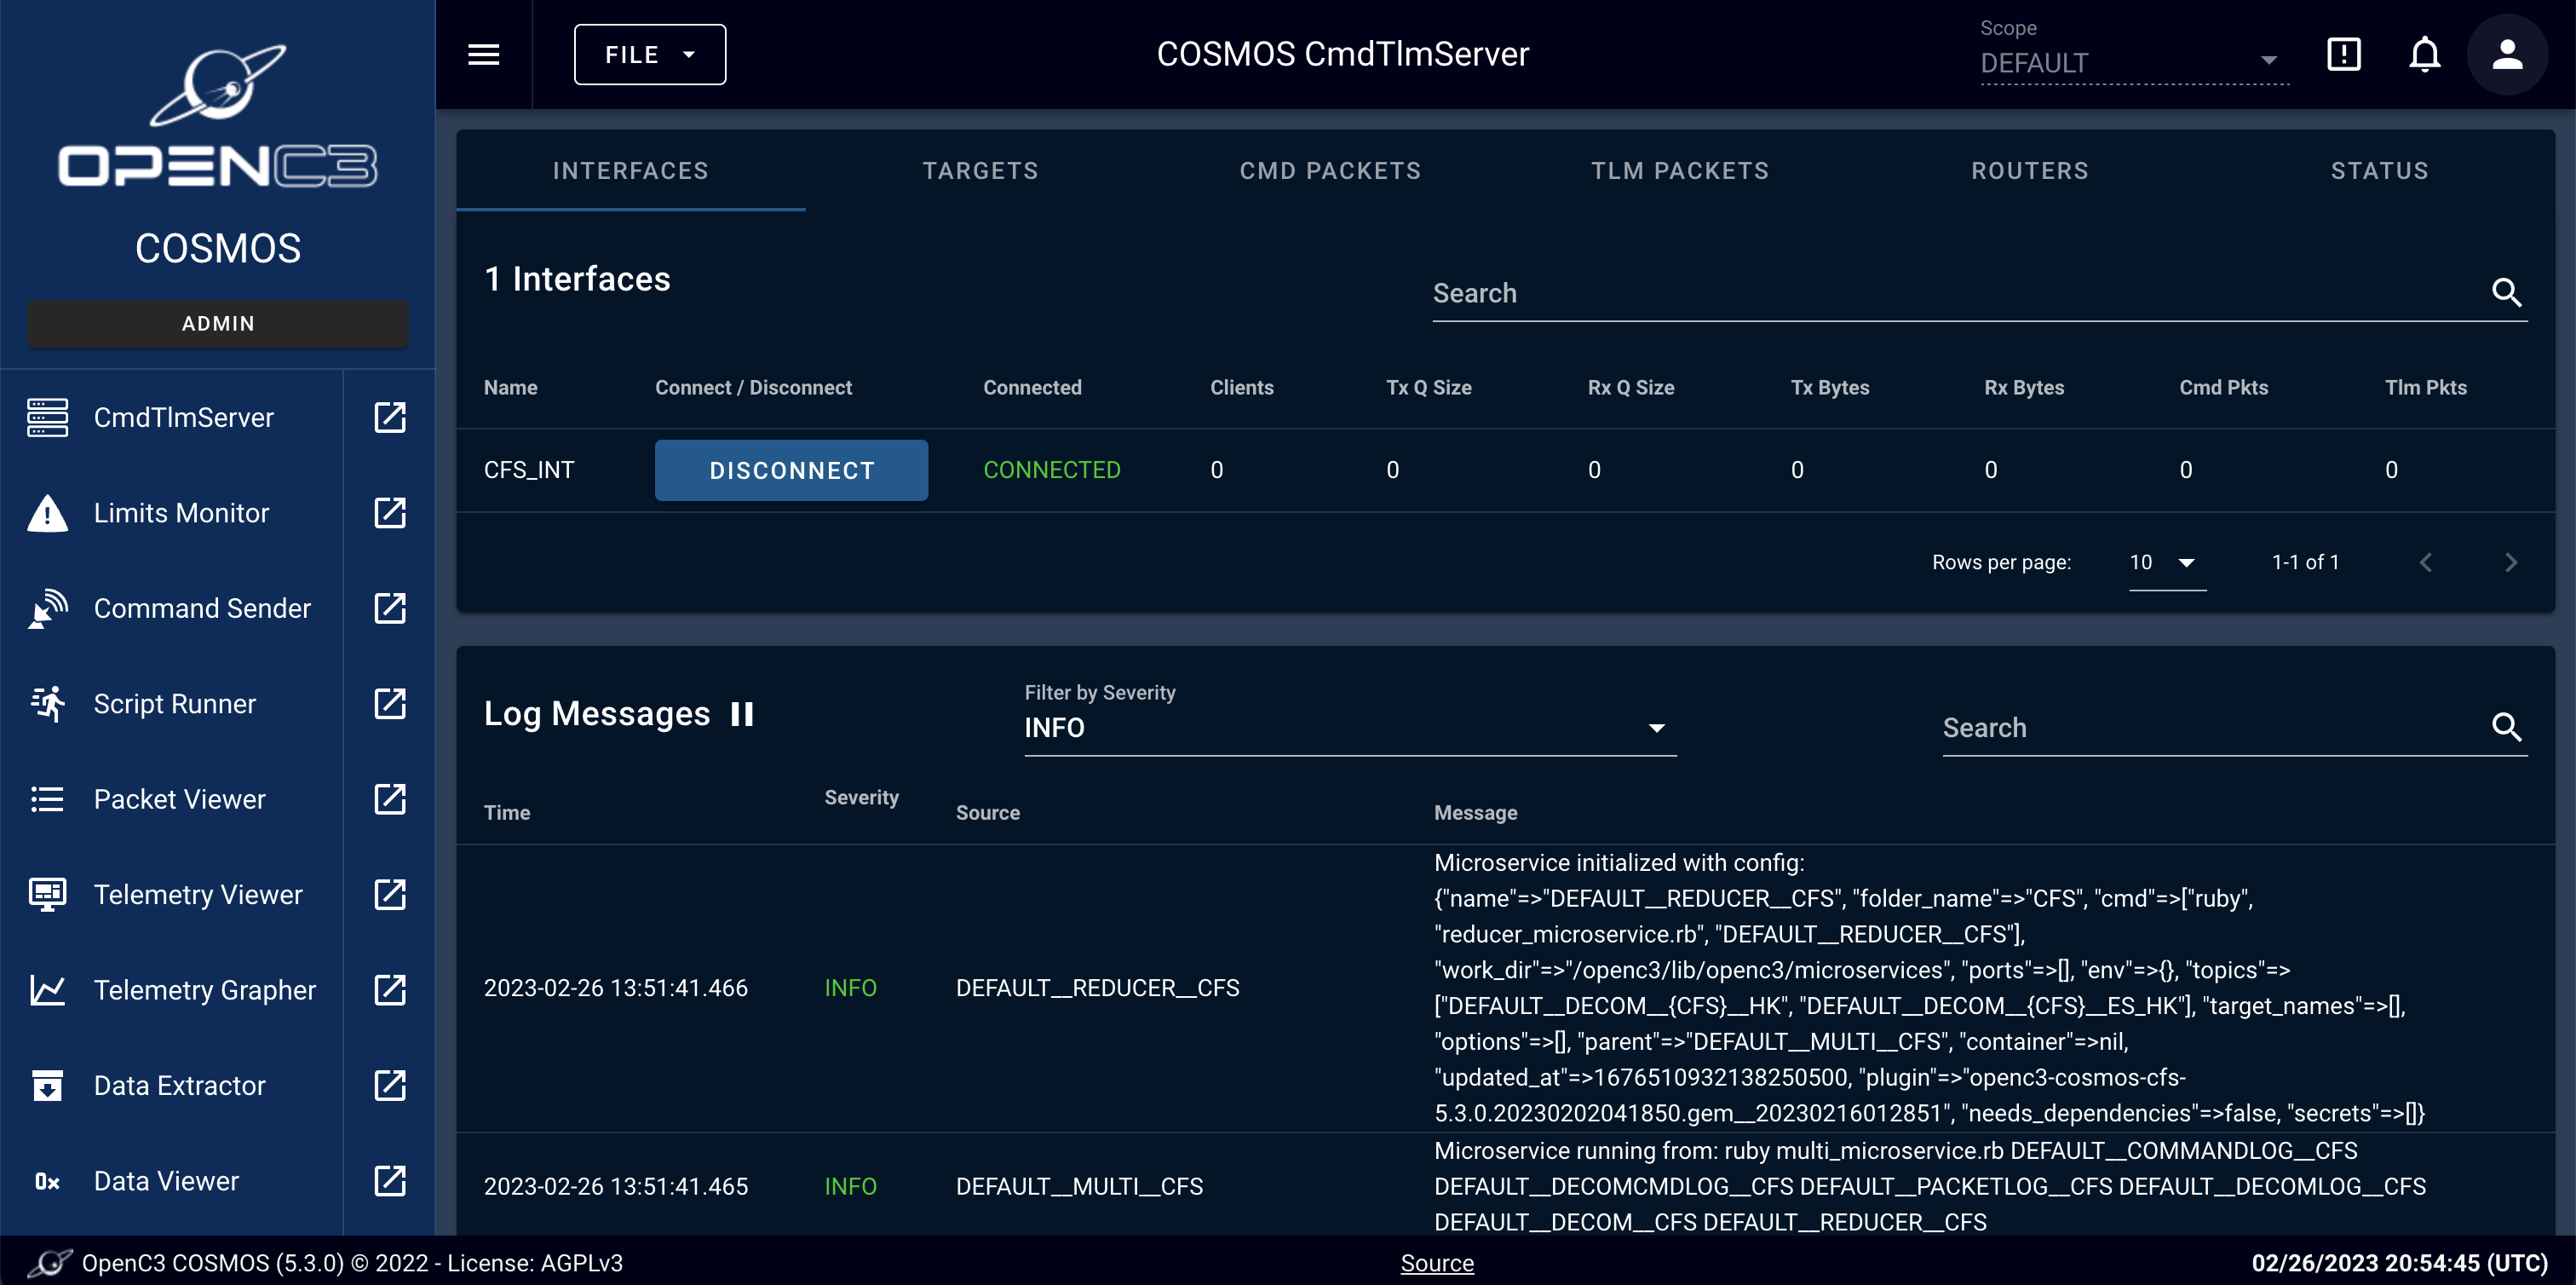Open the Rows per page dropdown

(2165, 562)
